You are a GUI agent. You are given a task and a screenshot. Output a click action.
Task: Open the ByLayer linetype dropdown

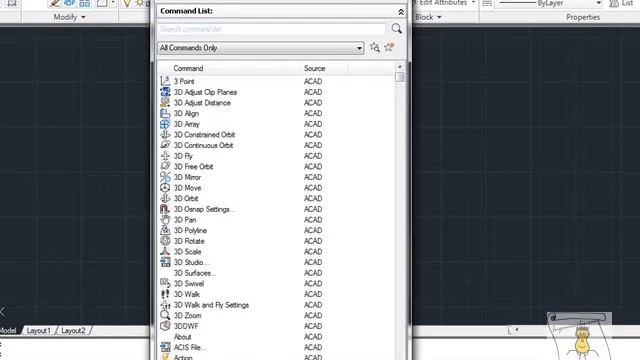tap(598, 3)
